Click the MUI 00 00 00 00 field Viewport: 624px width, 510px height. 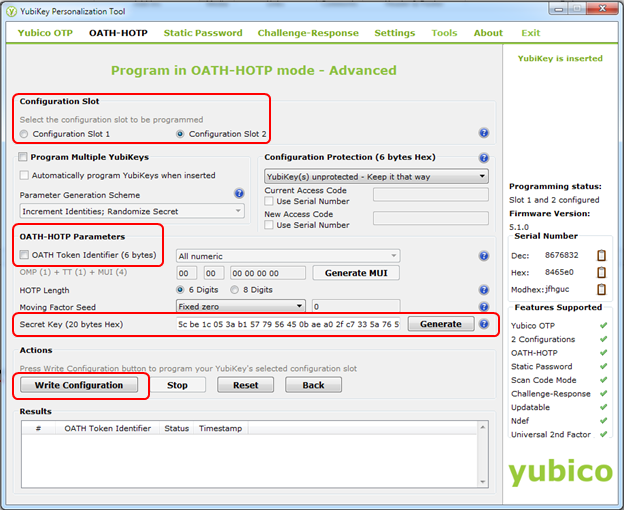pyautogui.click(x=268, y=273)
